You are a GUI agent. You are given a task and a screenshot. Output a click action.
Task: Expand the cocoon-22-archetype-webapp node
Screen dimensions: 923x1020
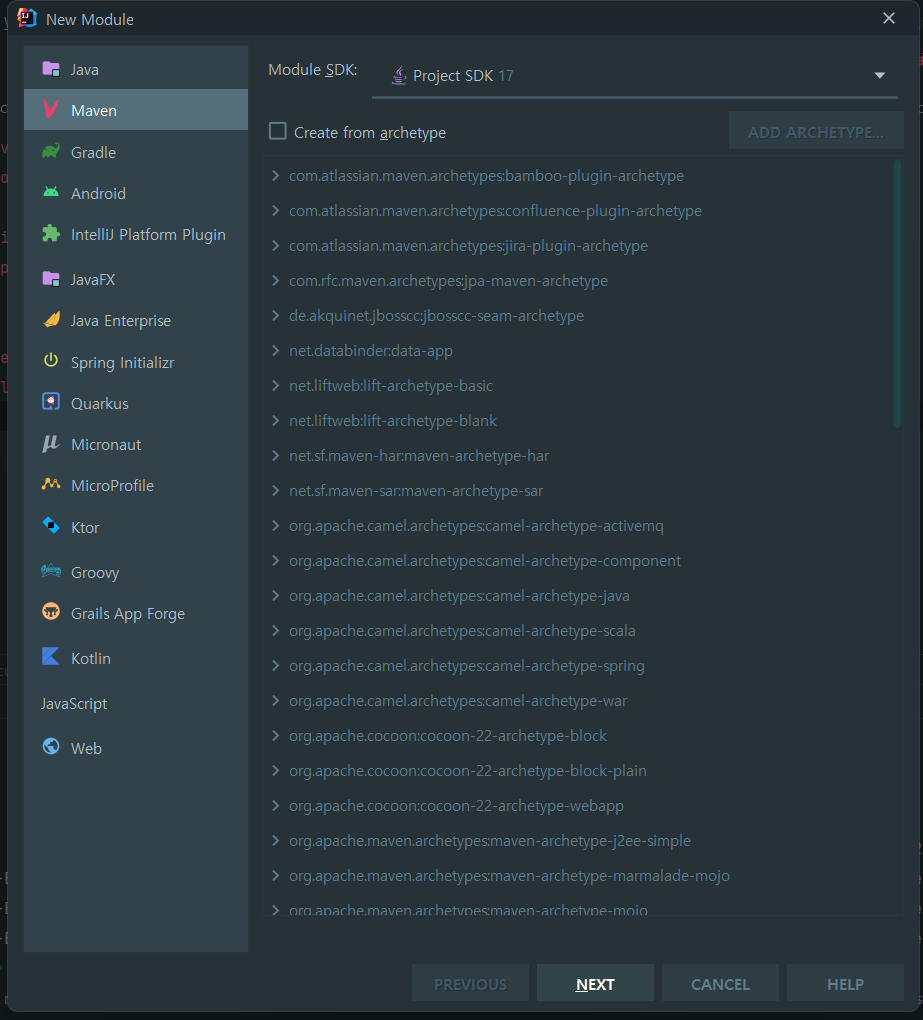click(x=276, y=806)
